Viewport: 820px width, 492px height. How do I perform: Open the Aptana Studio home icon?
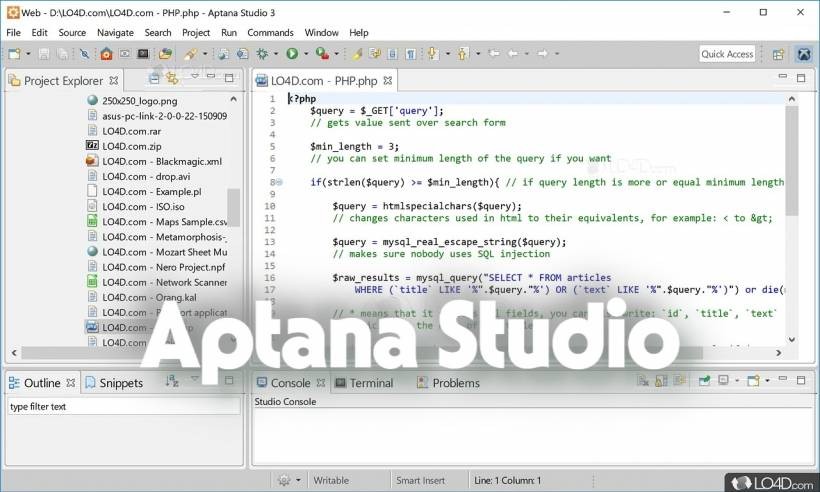coord(106,54)
